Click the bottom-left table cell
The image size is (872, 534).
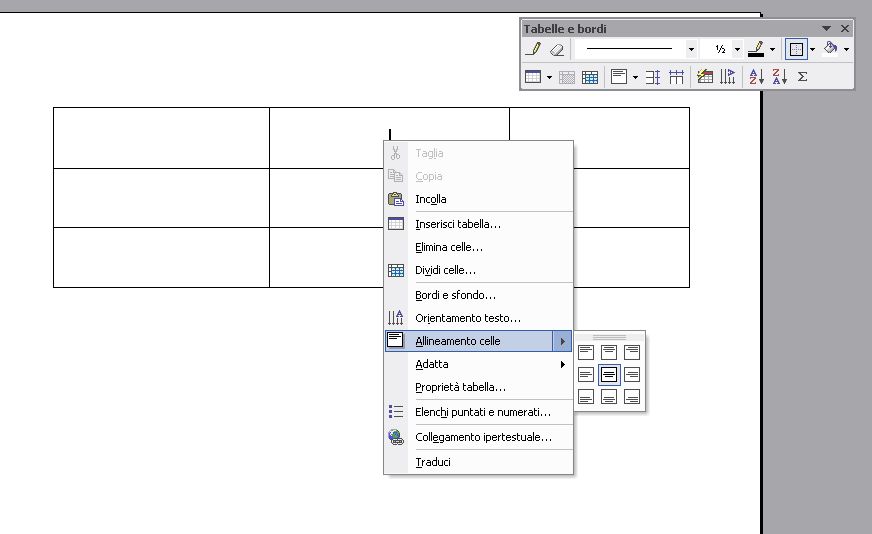point(161,257)
